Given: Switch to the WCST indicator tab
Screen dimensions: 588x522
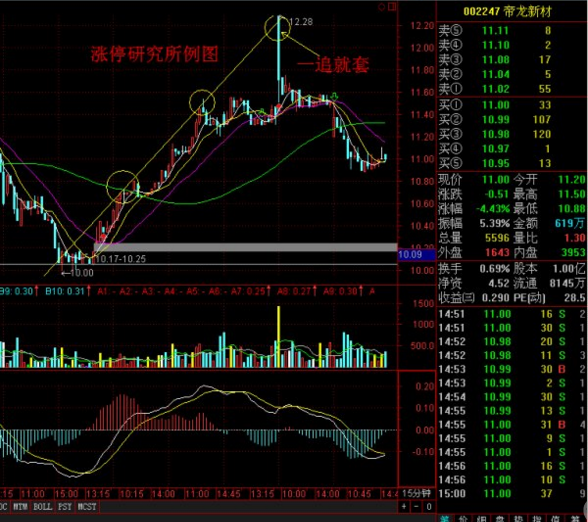Looking at the screenshot, I should [x=87, y=507].
